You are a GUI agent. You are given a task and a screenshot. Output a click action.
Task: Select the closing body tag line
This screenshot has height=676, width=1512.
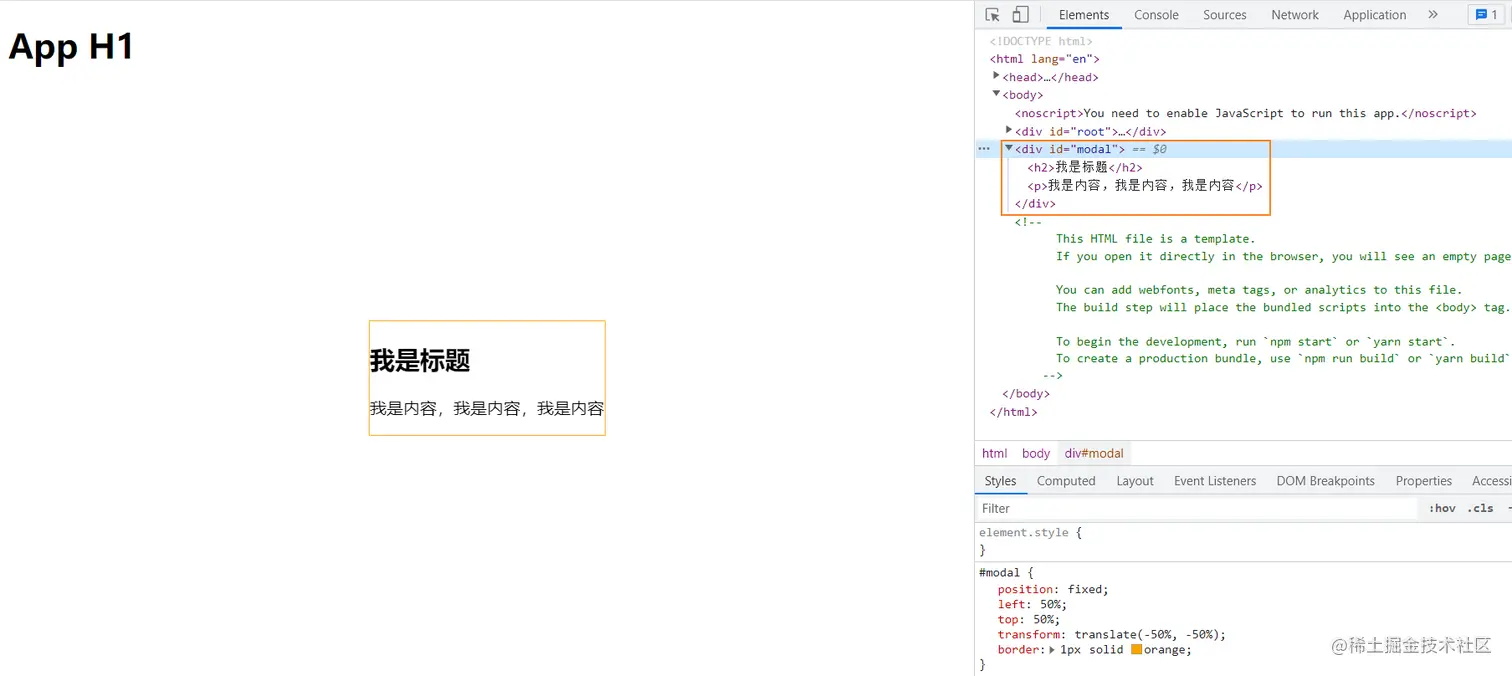click(1026, 393)
